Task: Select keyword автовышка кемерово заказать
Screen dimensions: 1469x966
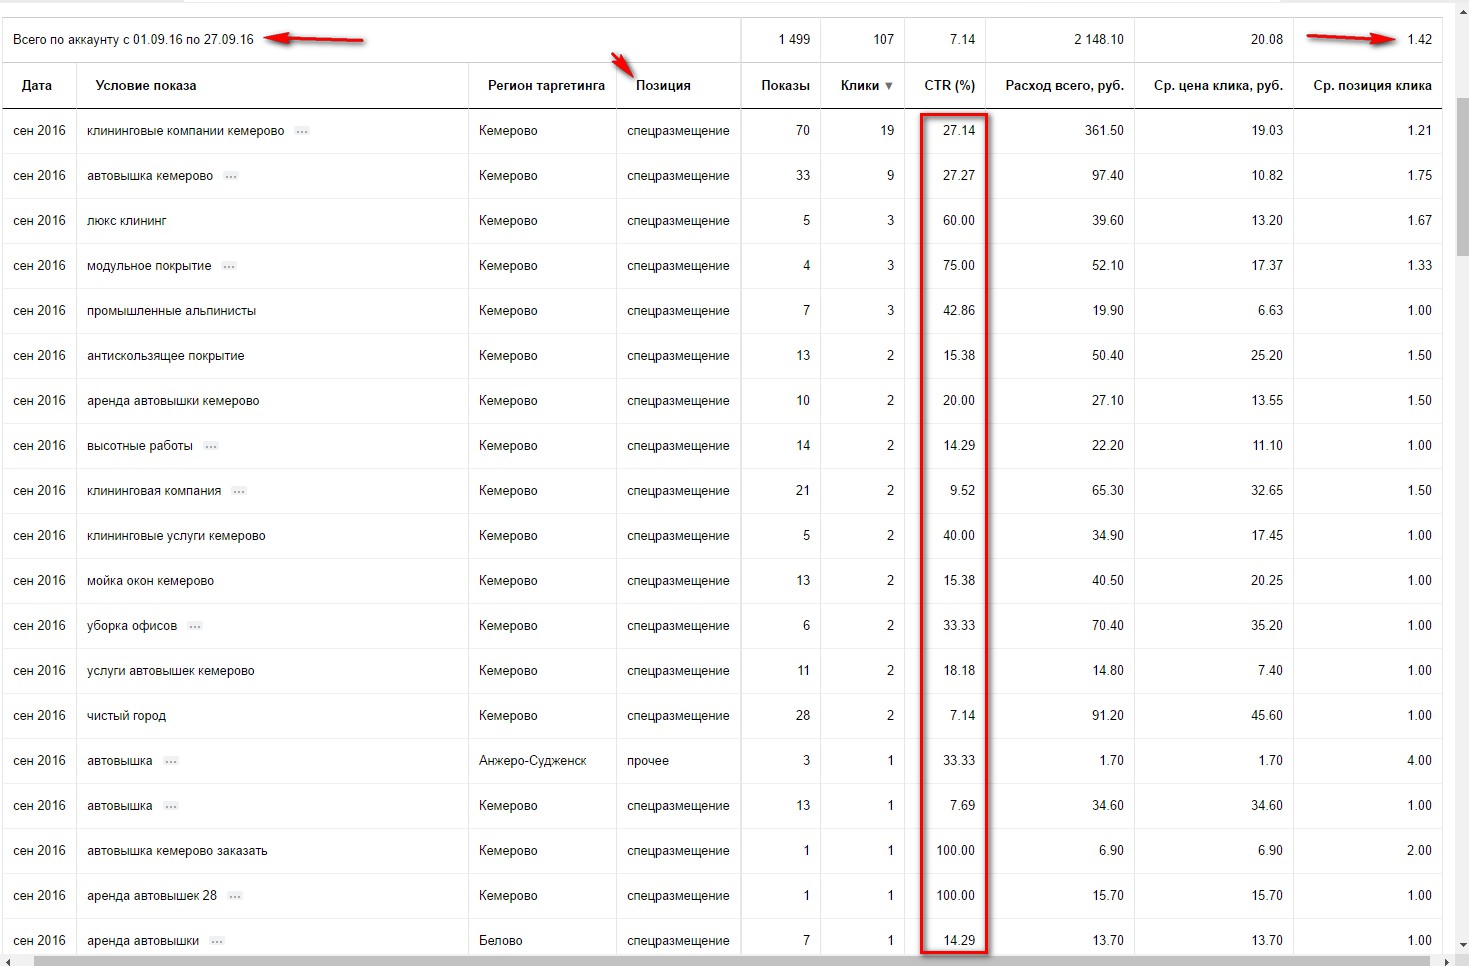Action: tap(177, 850)
